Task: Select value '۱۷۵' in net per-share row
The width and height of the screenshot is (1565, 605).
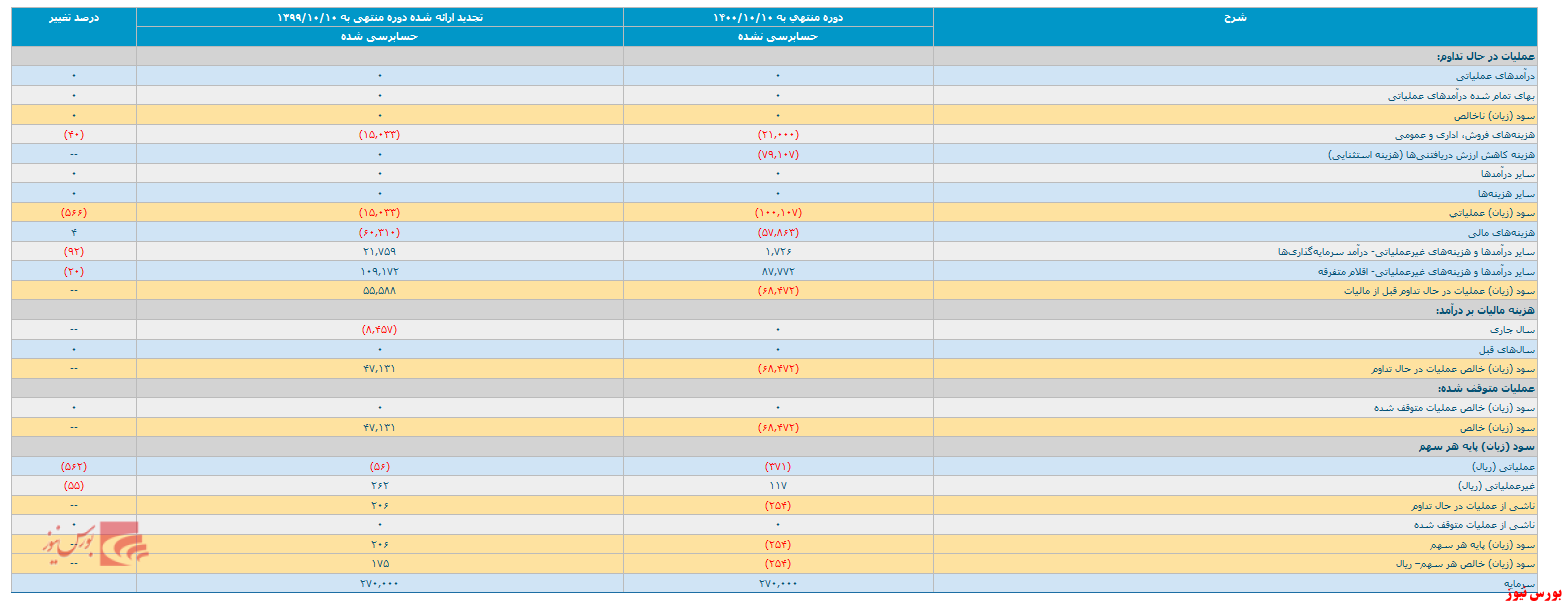Action: click(x=379, y=564)
